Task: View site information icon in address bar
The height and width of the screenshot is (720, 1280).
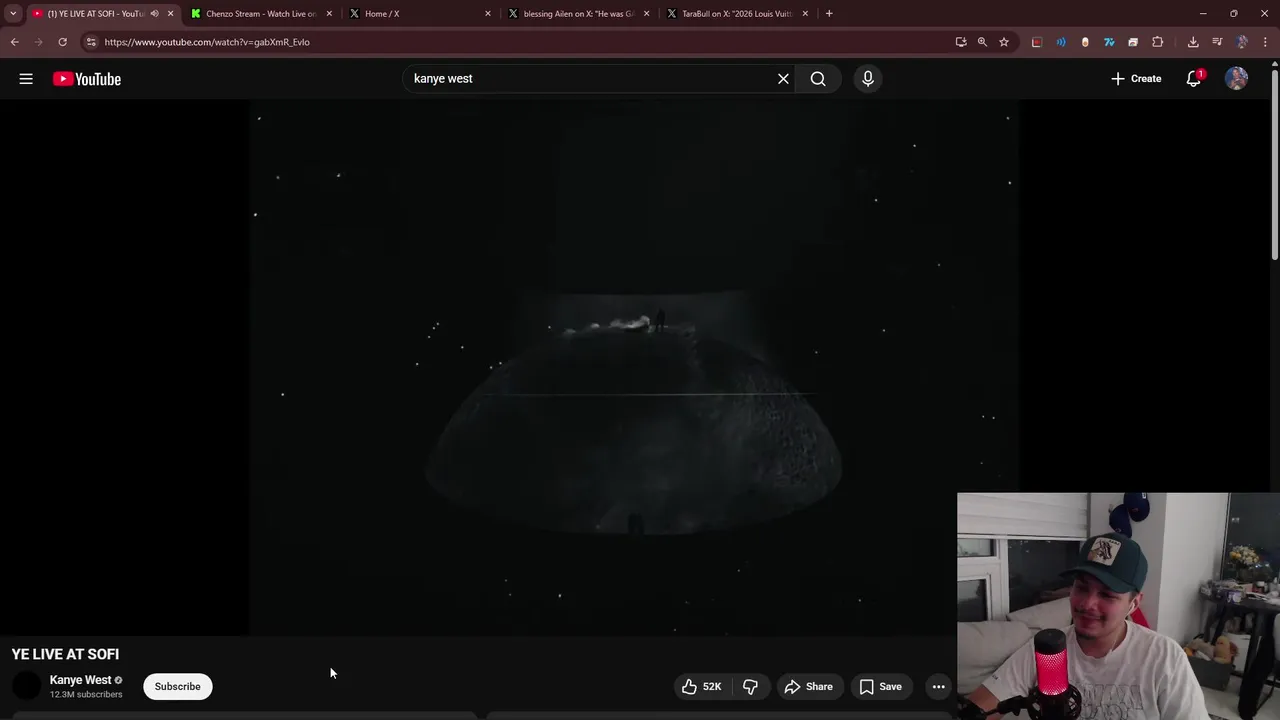Action: [91, 42]
